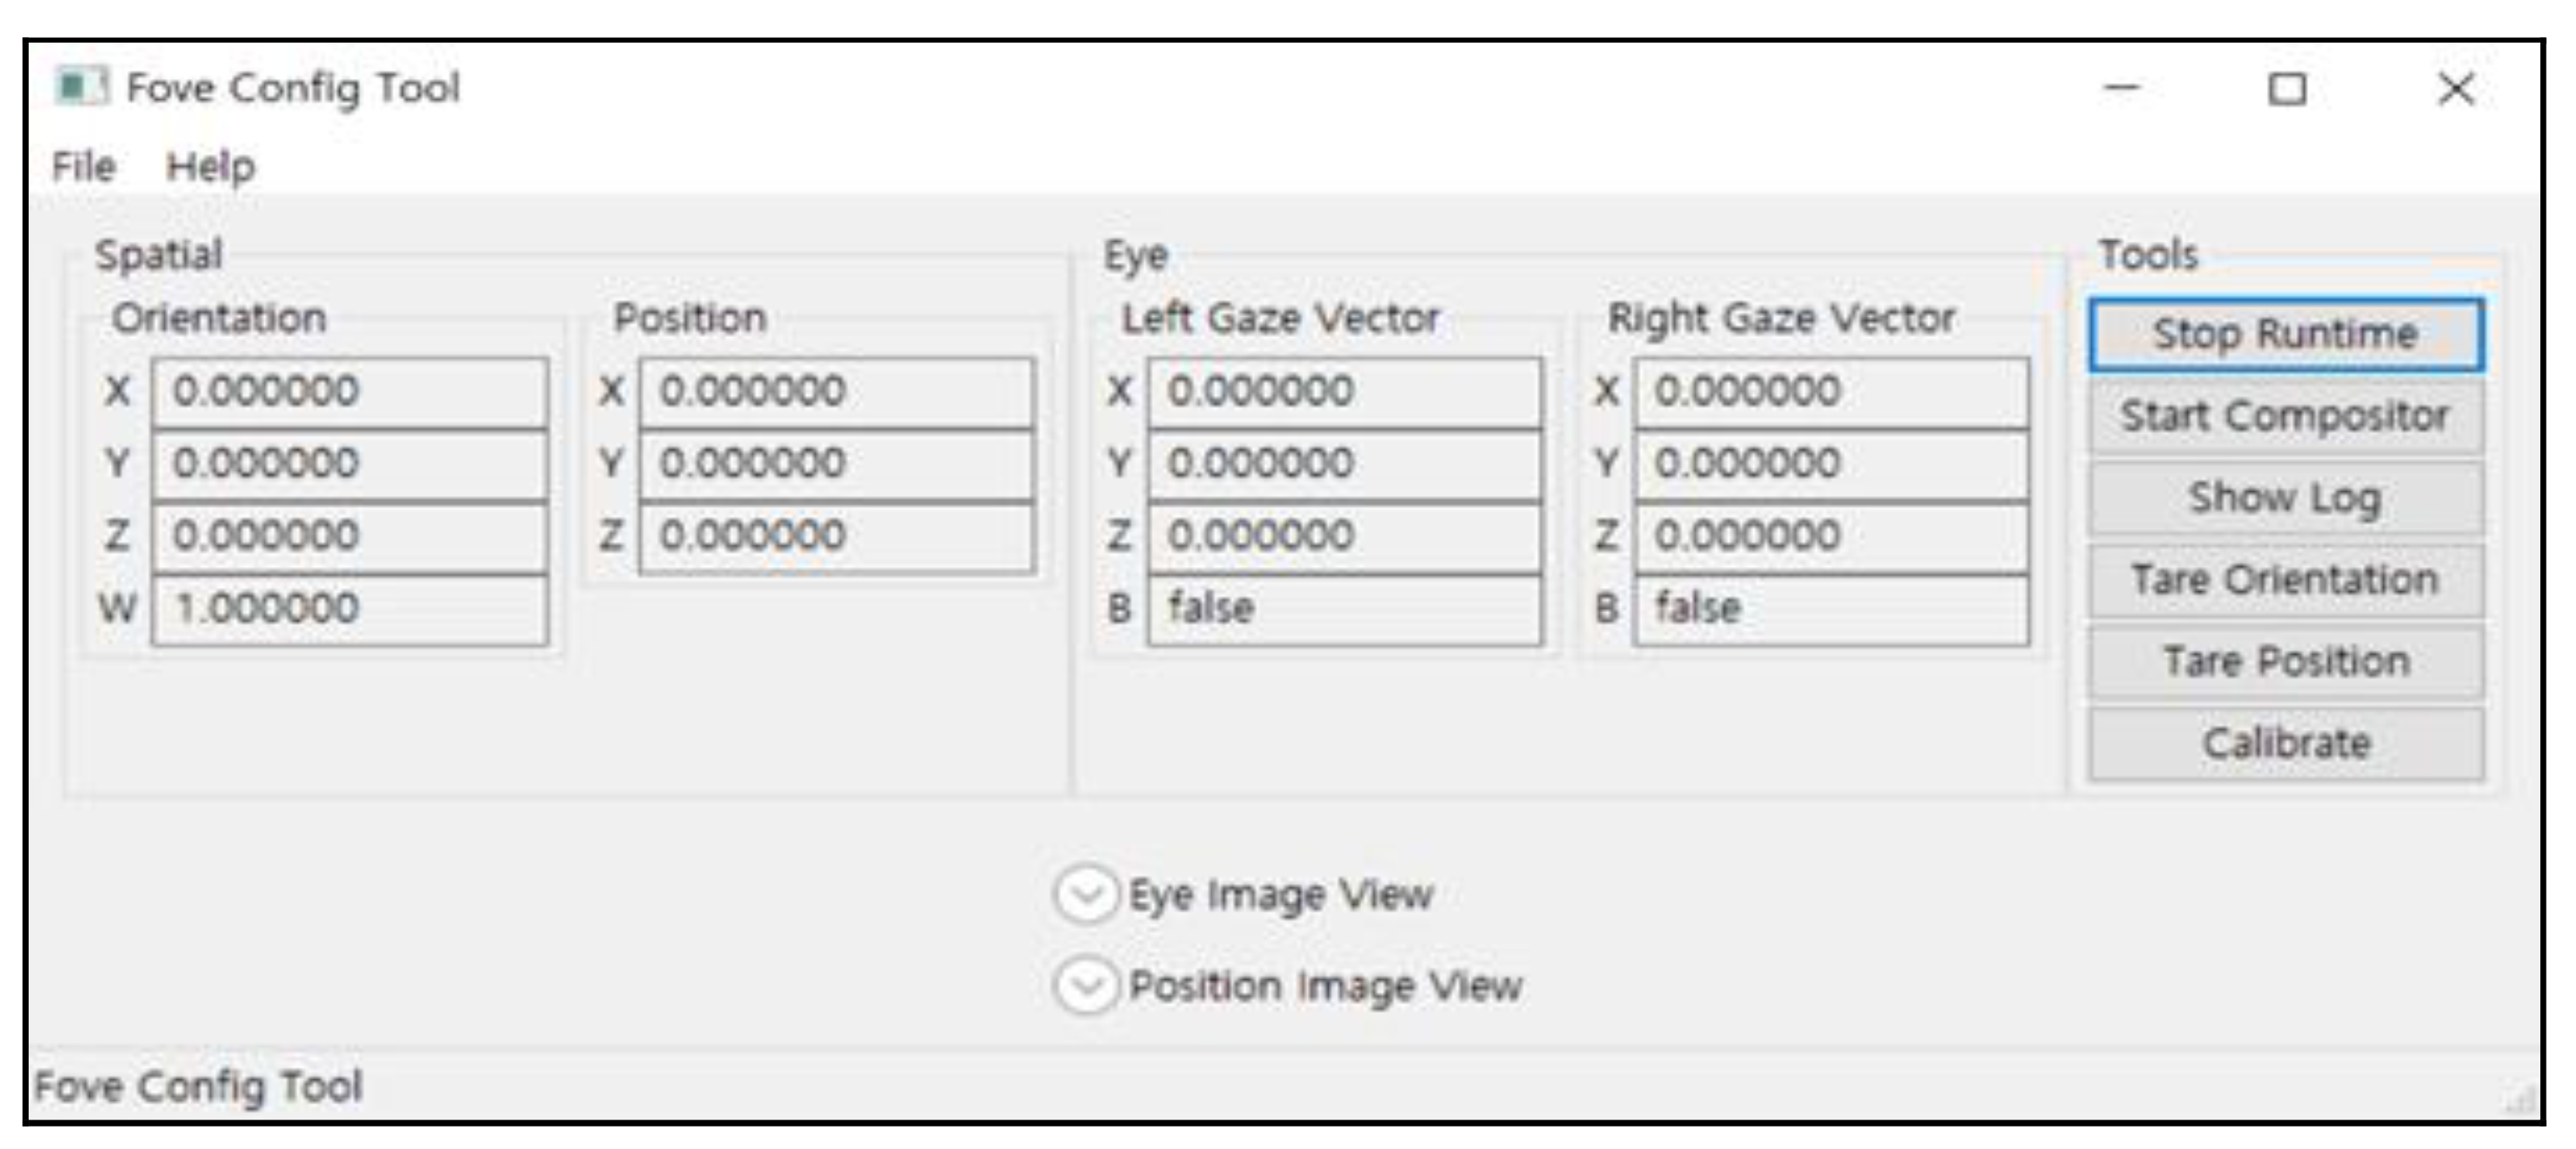Click the Right Gaze Vector B field

tap(1831, 608)
